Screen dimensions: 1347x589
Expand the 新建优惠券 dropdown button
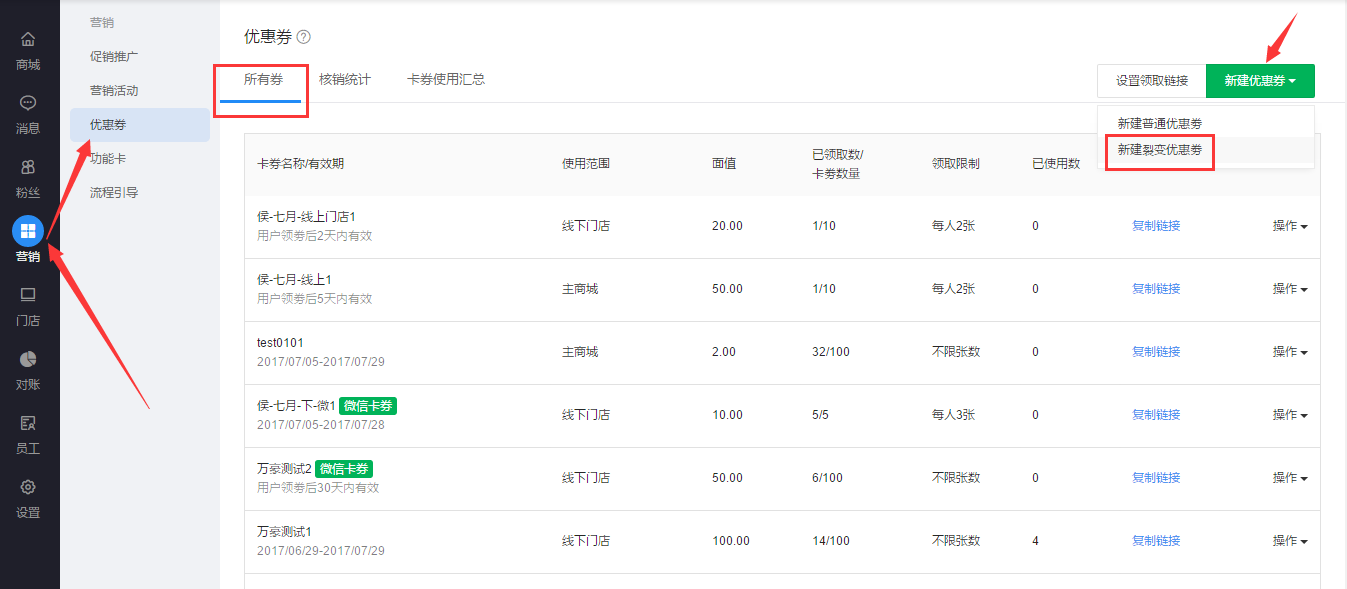pos(1260,81)
